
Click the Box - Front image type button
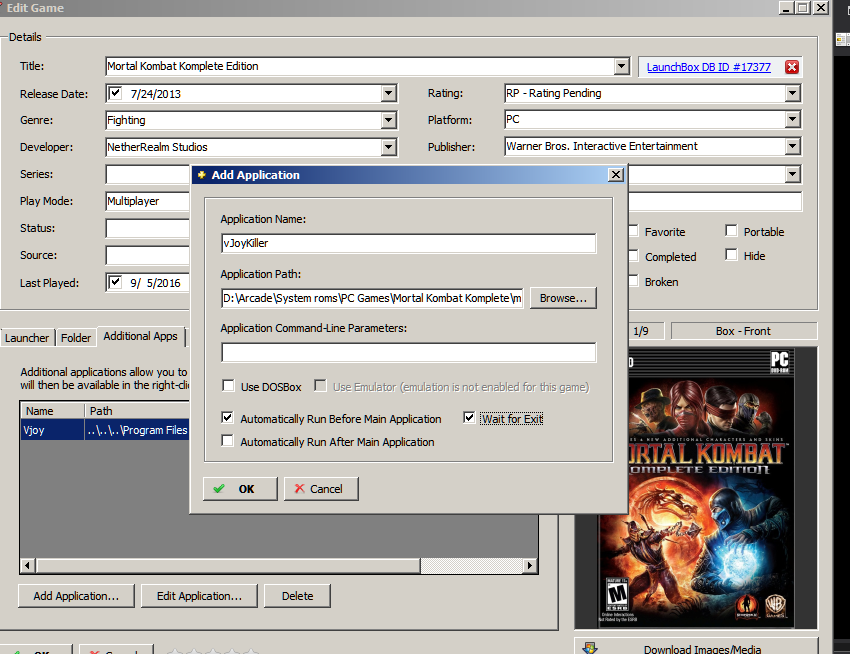click(743, 331)
